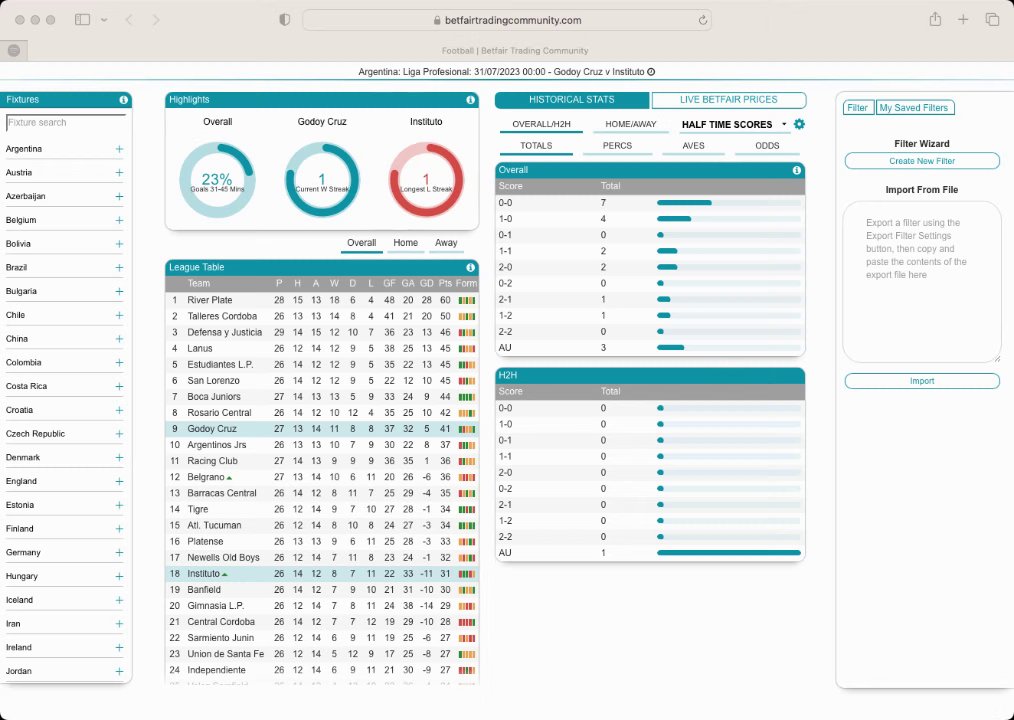Click the Import button
The width and height of the screenshot is (1014, 720).
point(922,381)
